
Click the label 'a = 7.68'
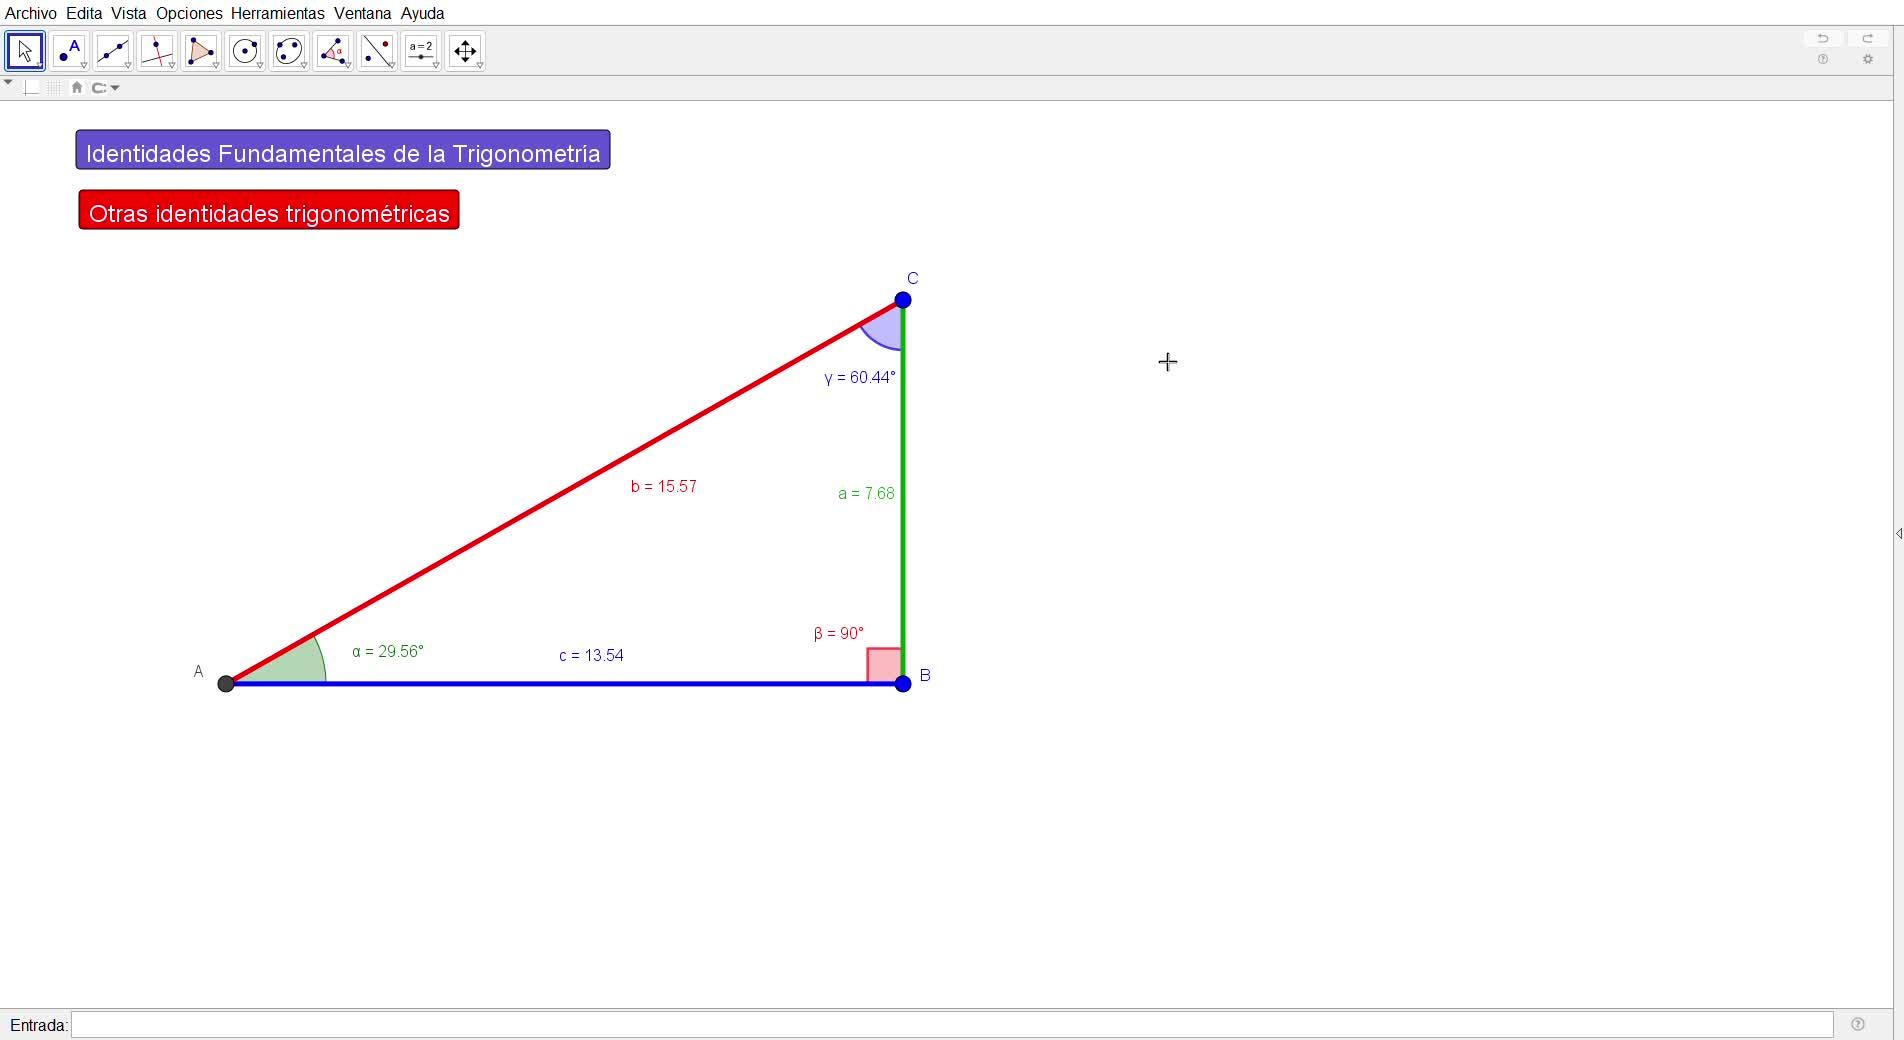click(867, 493)
